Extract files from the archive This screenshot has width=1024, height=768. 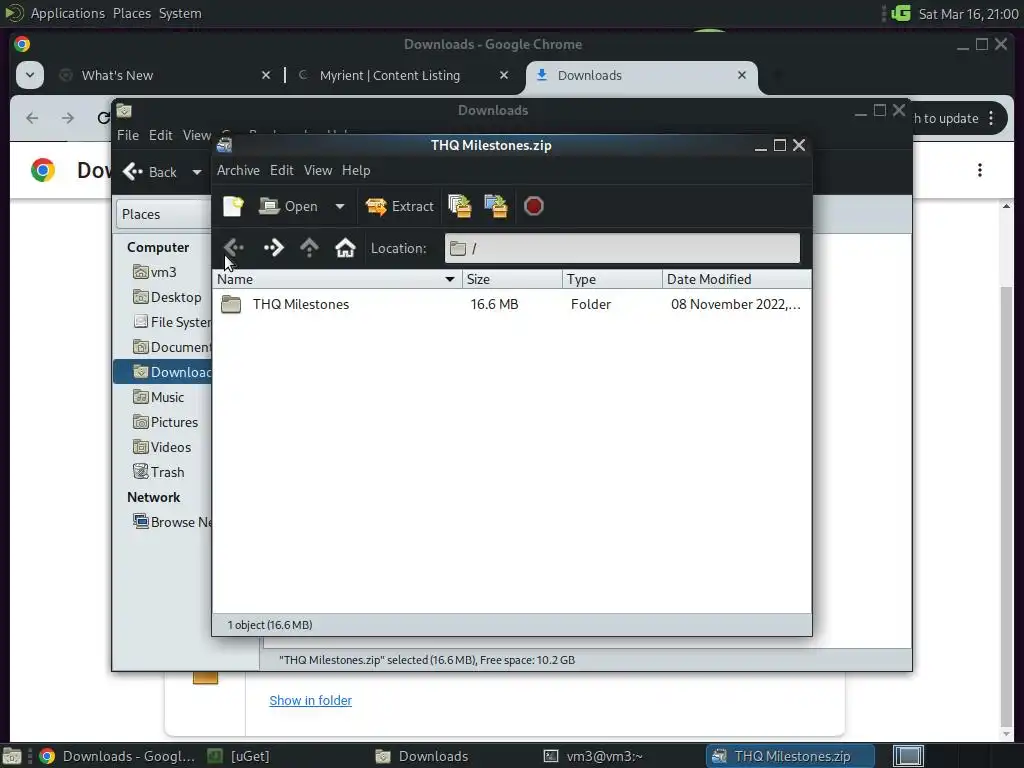[x=400, y=206]
